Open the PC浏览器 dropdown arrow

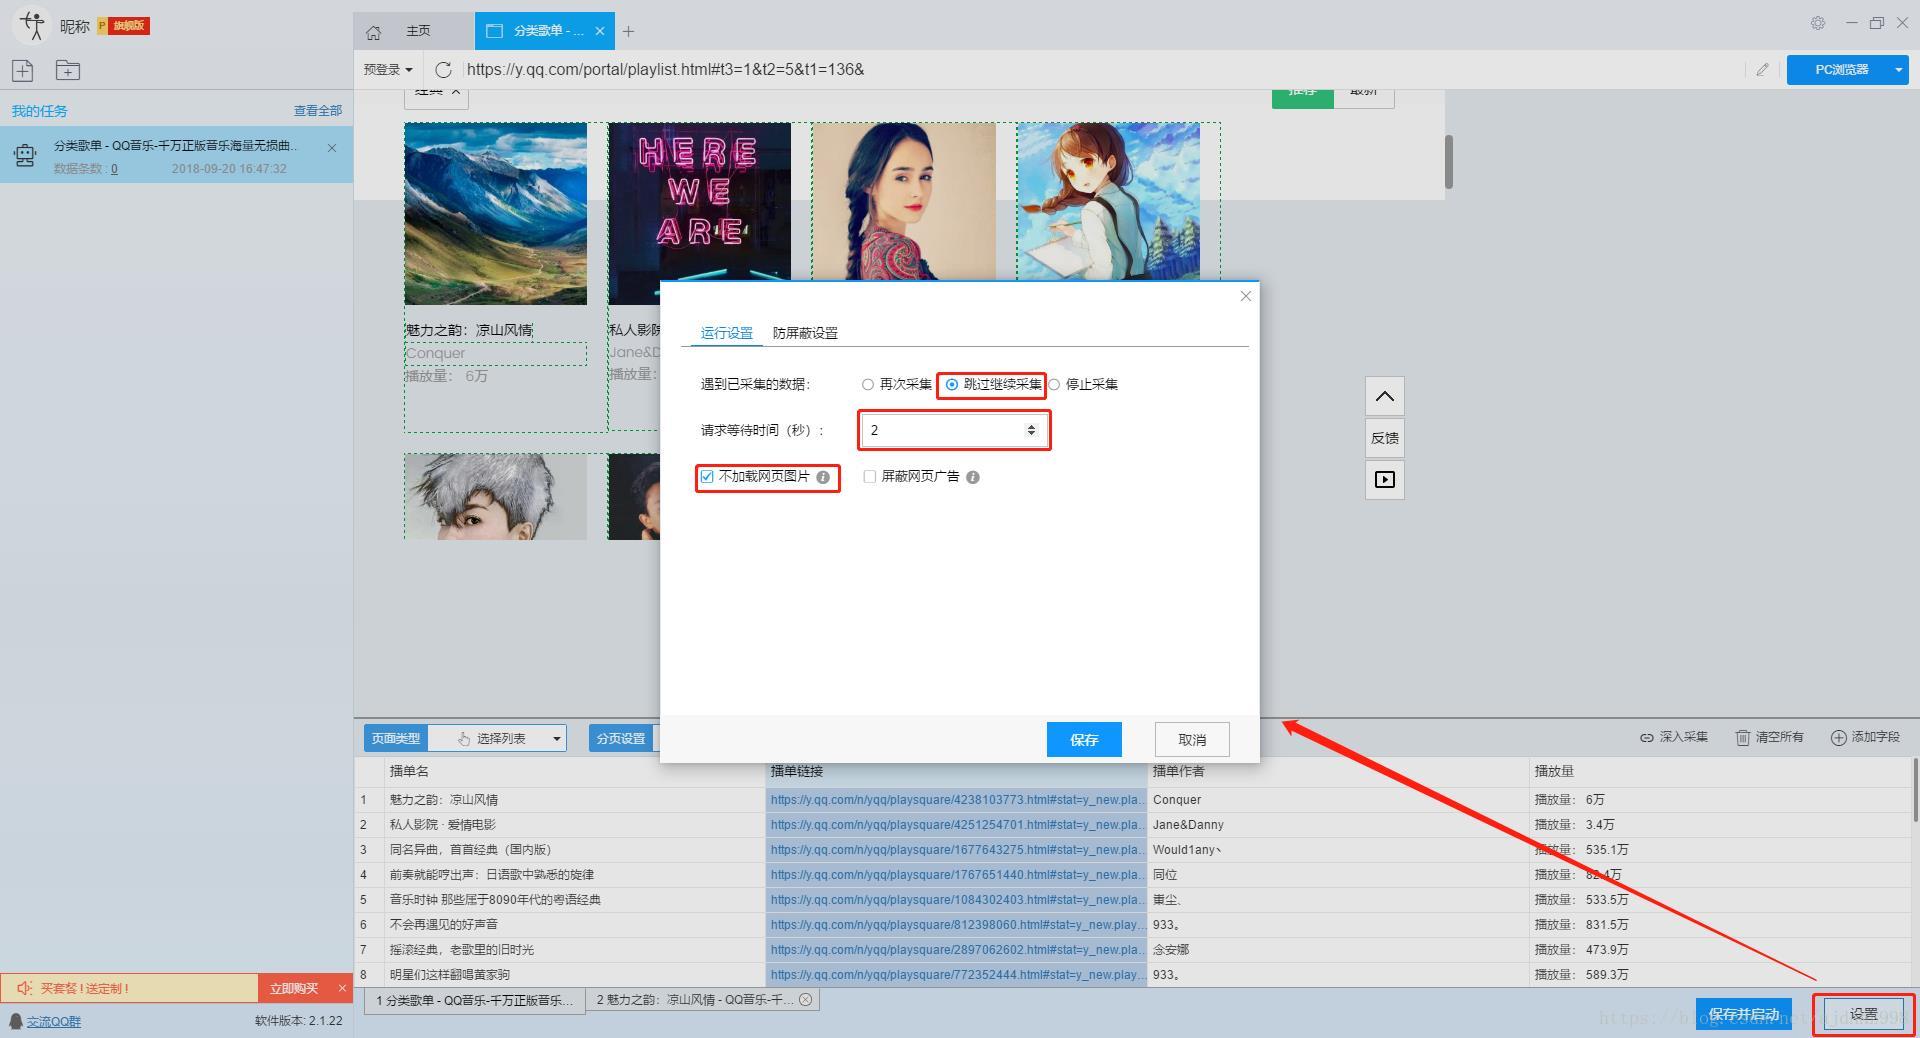[1898, 70]
